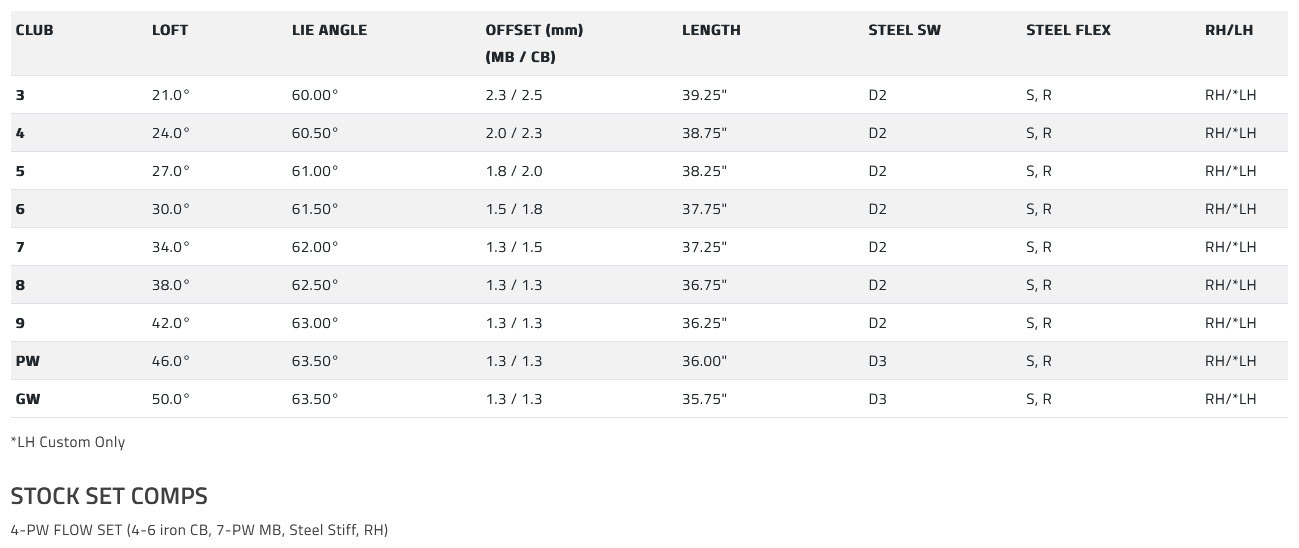Select the D3 swing weight in GW row
This screenshot has height=548, width=1299.
[x=878, y=399]
